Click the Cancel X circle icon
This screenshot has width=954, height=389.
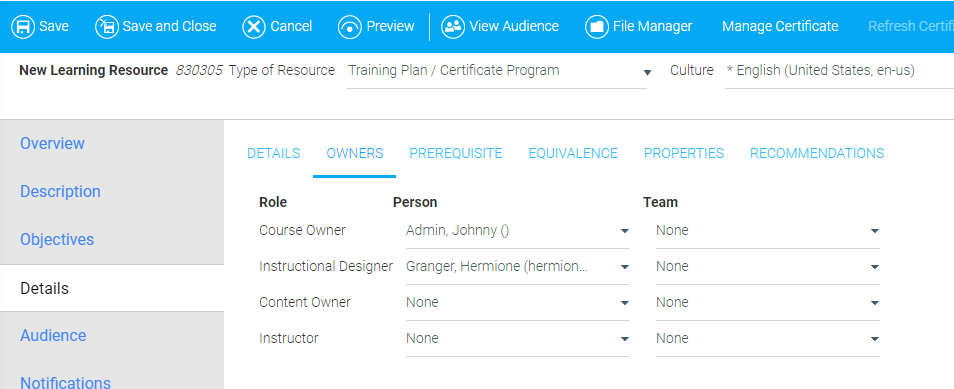pyautogui.click(x=254, y=27)
